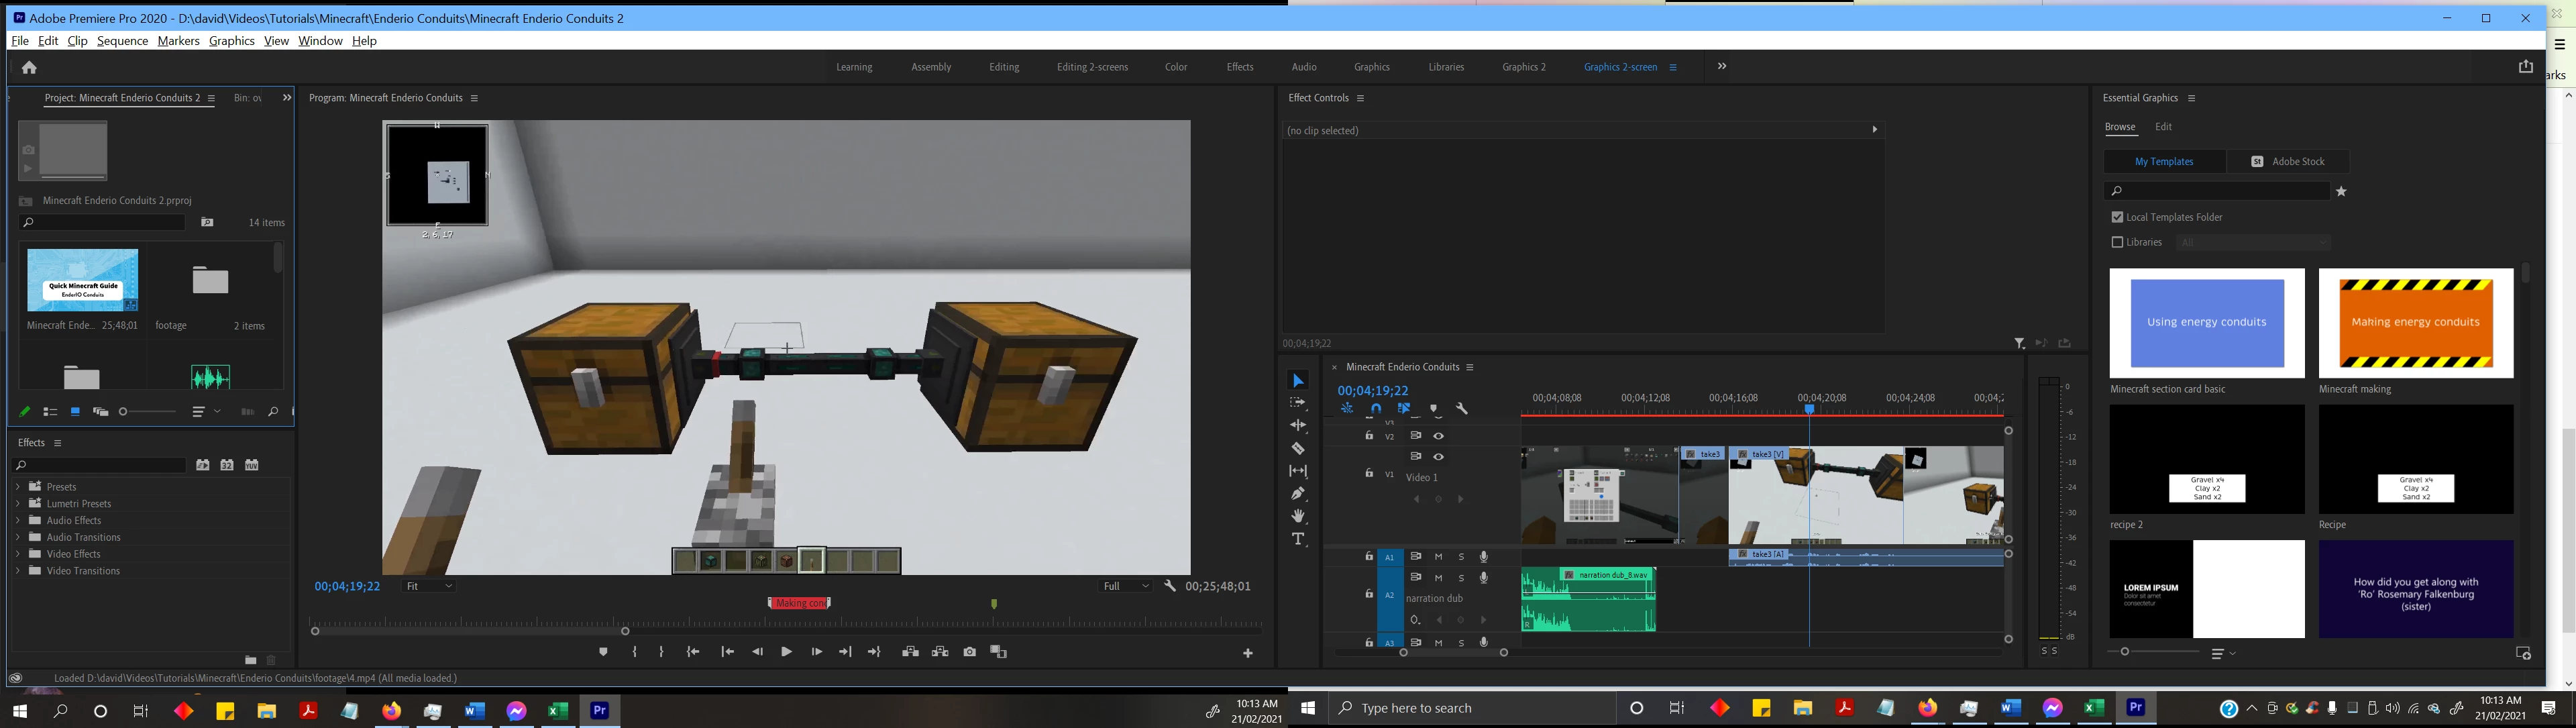Uncheck Local Templates Folder checkbox

[x=2117, y=217]
